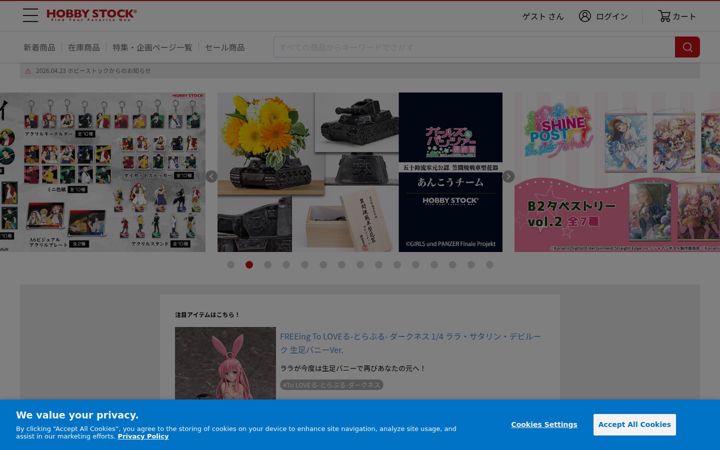Open the hamburger menu icon
This screenshot has height=450, width=720.
[x=30, y=15]
